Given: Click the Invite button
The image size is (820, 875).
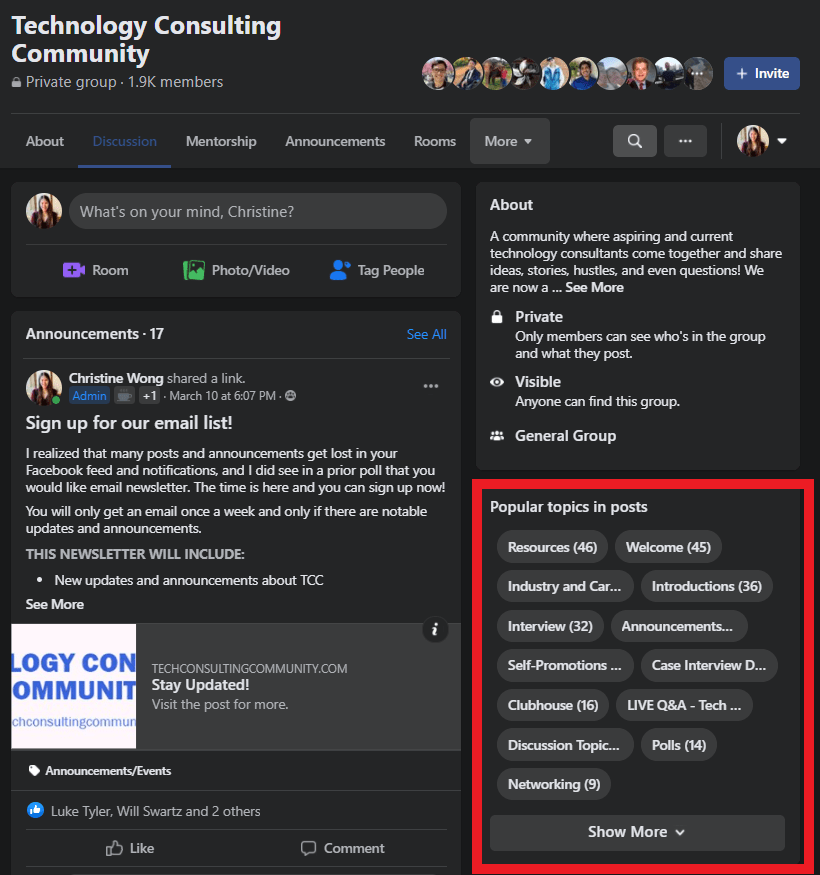Looking at the screenshot, I should pyautogui.click(x=762, y=74).
